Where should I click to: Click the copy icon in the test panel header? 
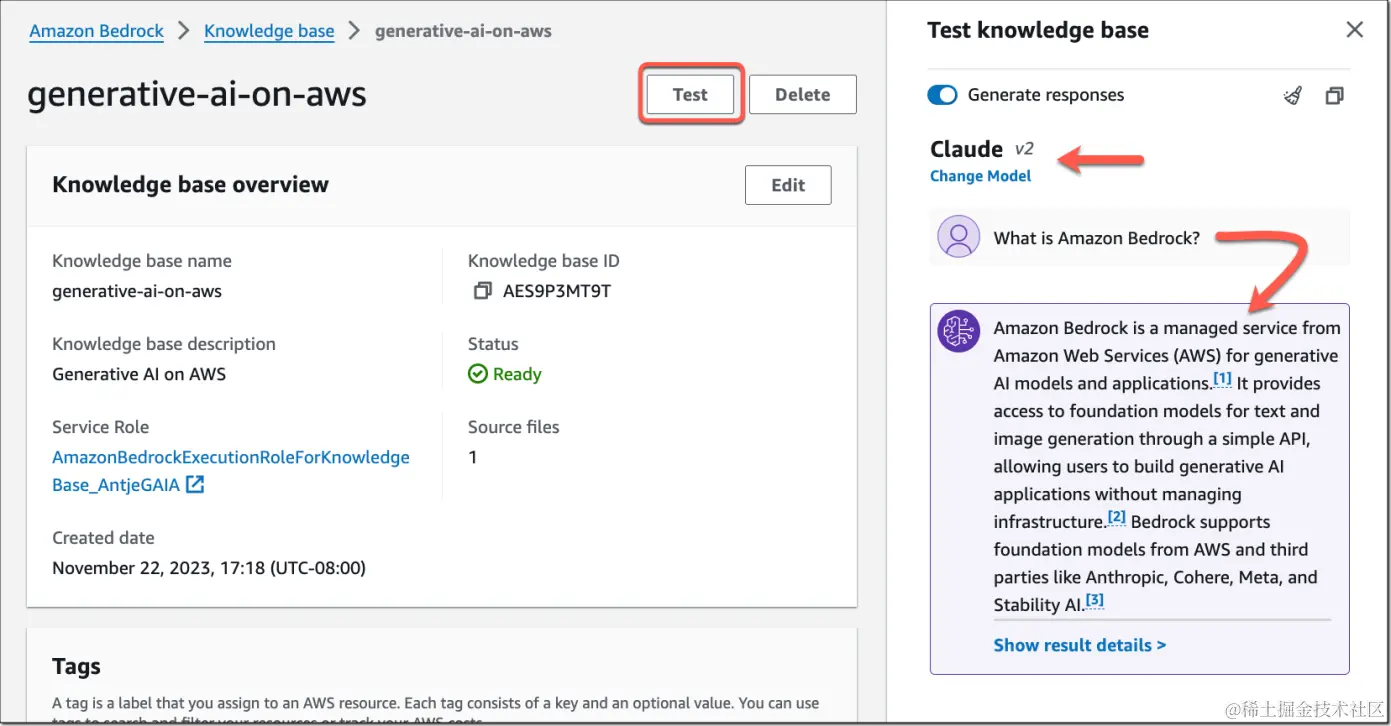coord(1334,96)
